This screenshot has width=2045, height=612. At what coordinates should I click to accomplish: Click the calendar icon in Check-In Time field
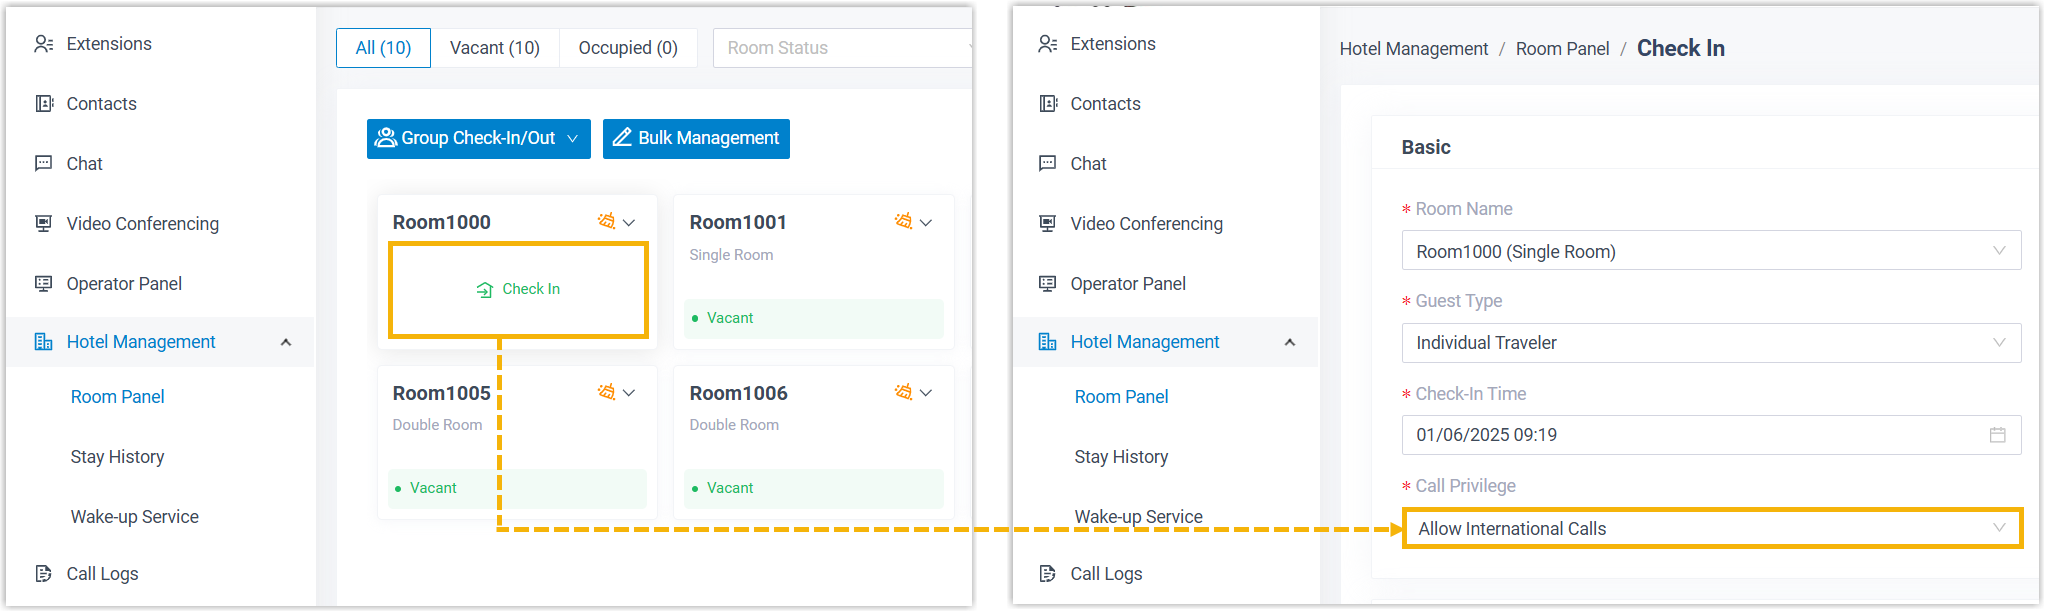pos(1997,435)
